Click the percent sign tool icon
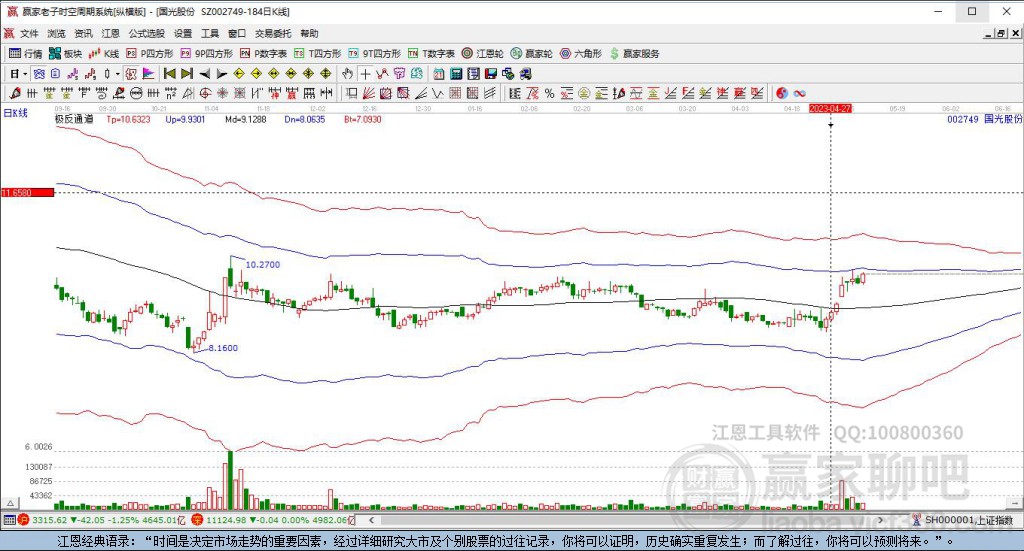 549,93
